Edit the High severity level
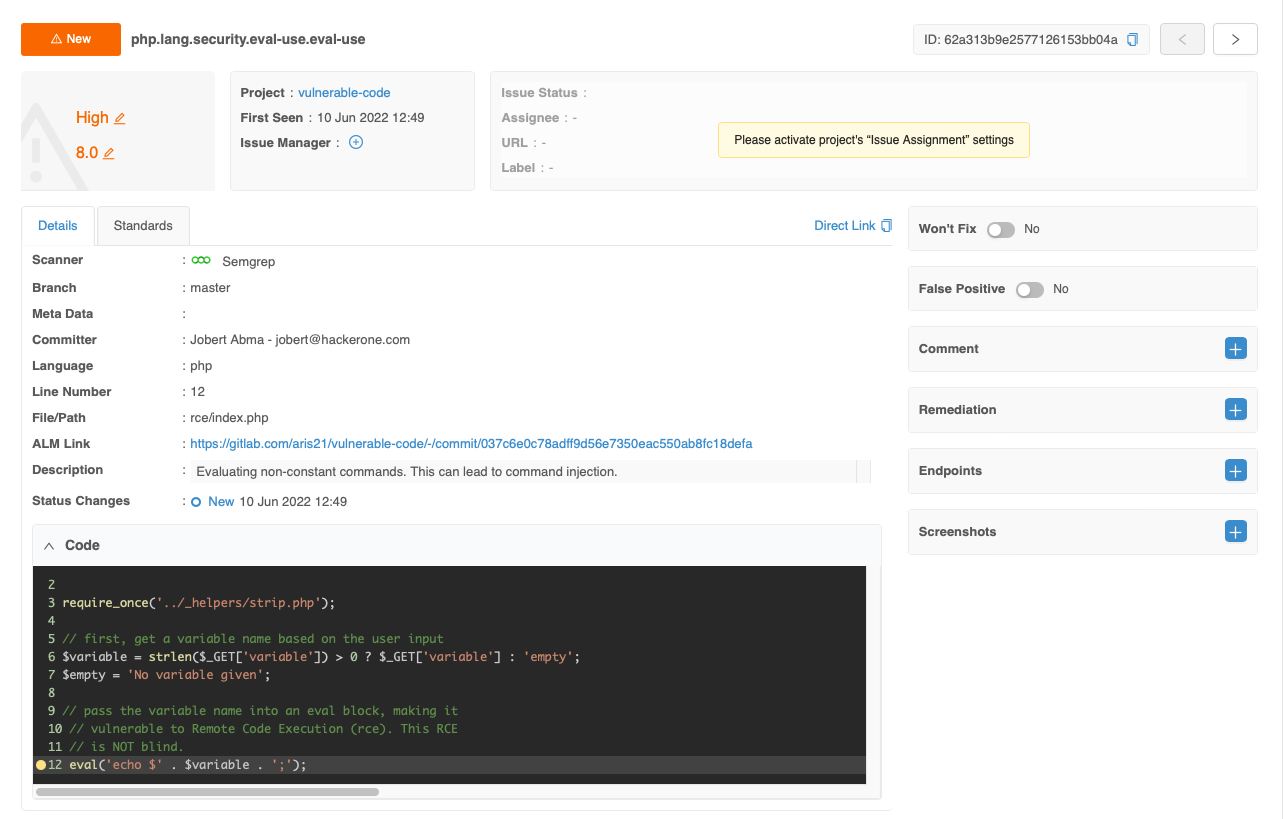This screenshot has height=819, width=1283. (120, 118)
